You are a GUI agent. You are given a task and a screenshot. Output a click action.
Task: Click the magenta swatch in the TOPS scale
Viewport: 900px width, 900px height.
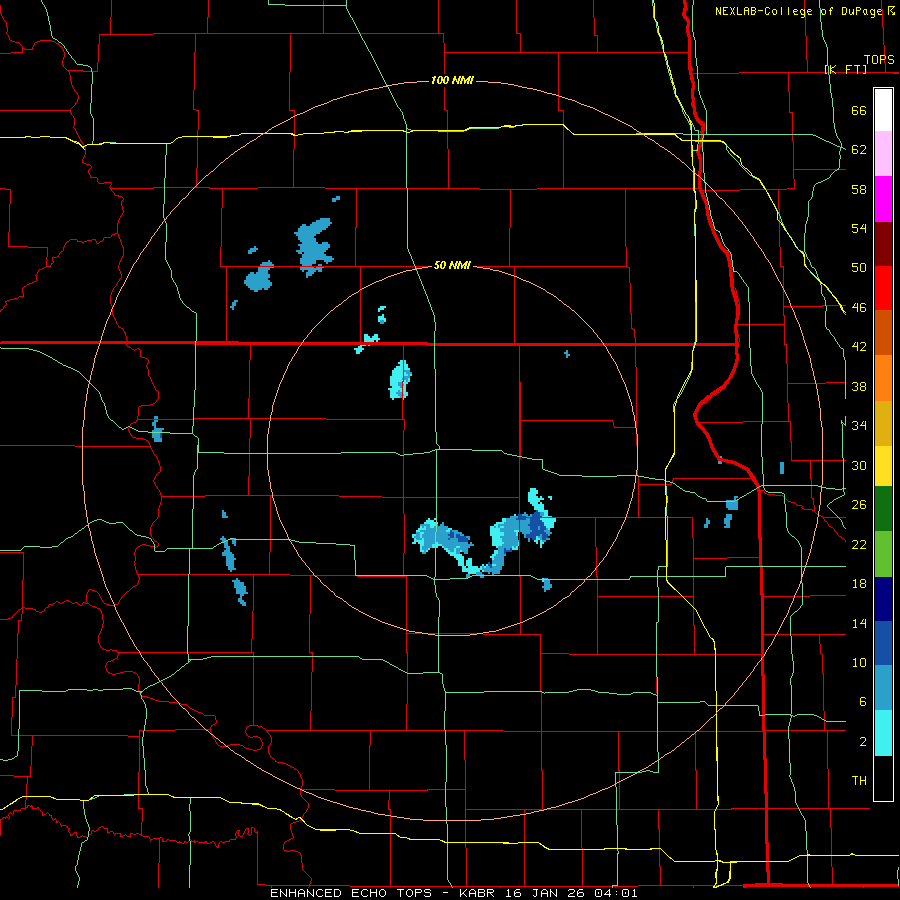883,199
